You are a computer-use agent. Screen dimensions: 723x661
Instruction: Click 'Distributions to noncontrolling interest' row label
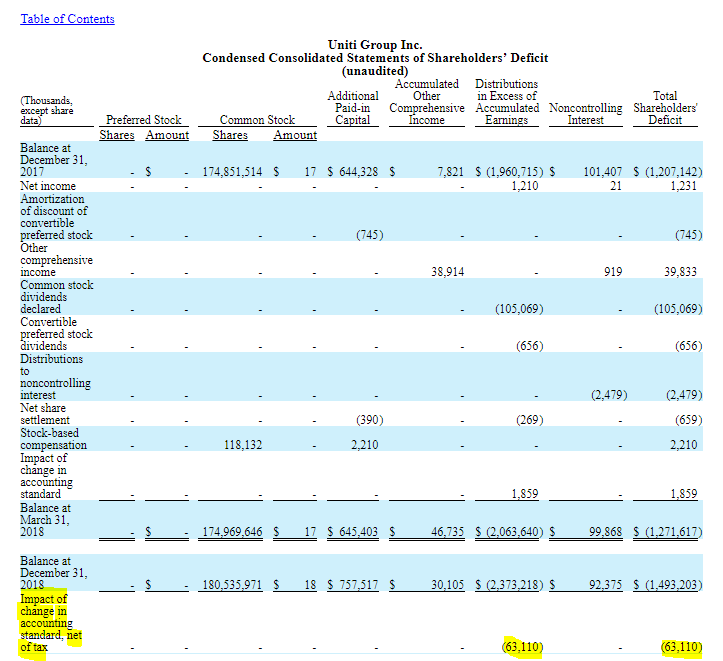(55, 377)
